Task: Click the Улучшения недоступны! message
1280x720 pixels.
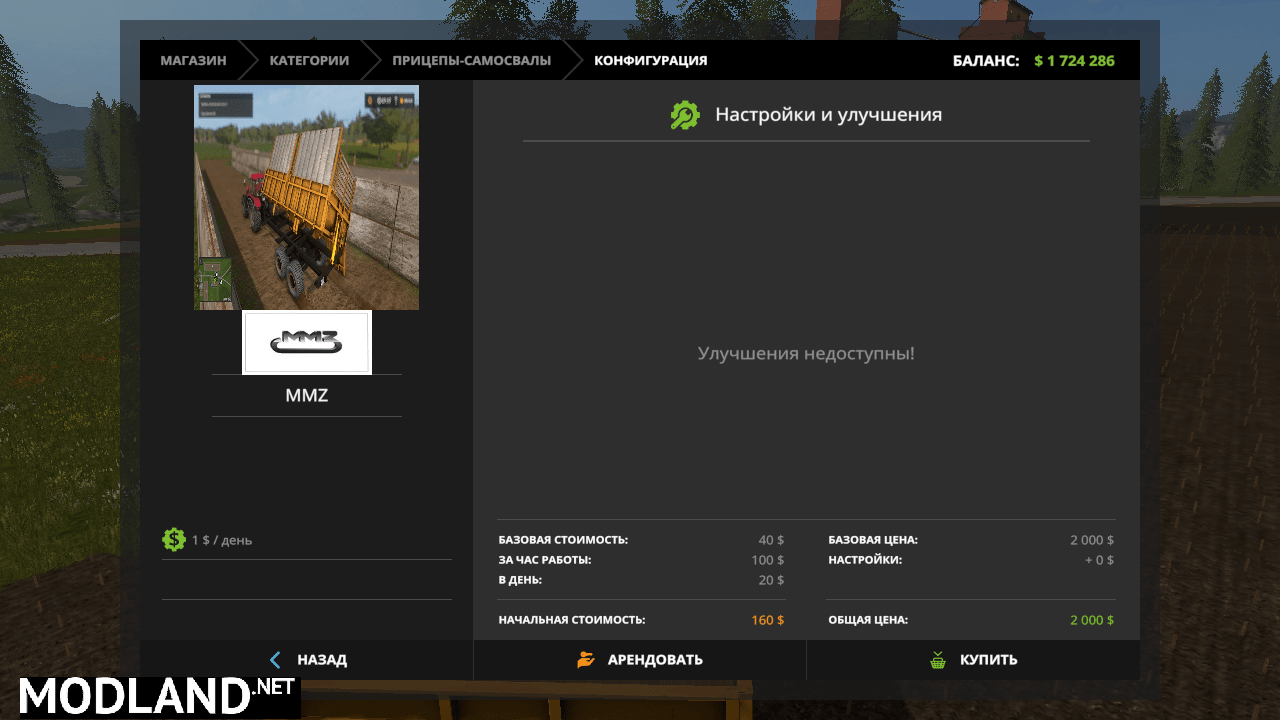Action: pyautogui.click(x=806, y=354)
